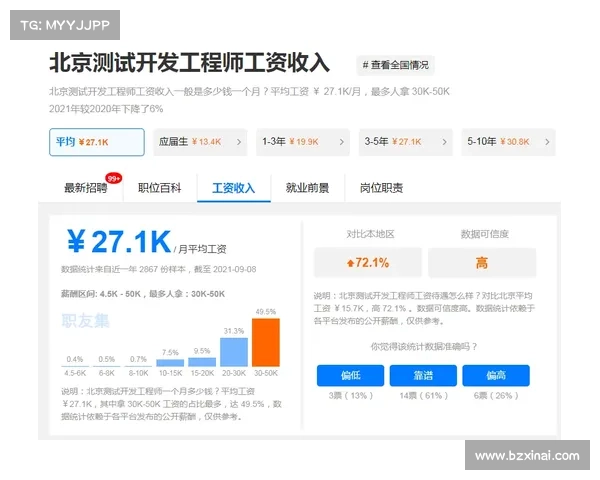Click the 对比本地区 label

[370, 234]
